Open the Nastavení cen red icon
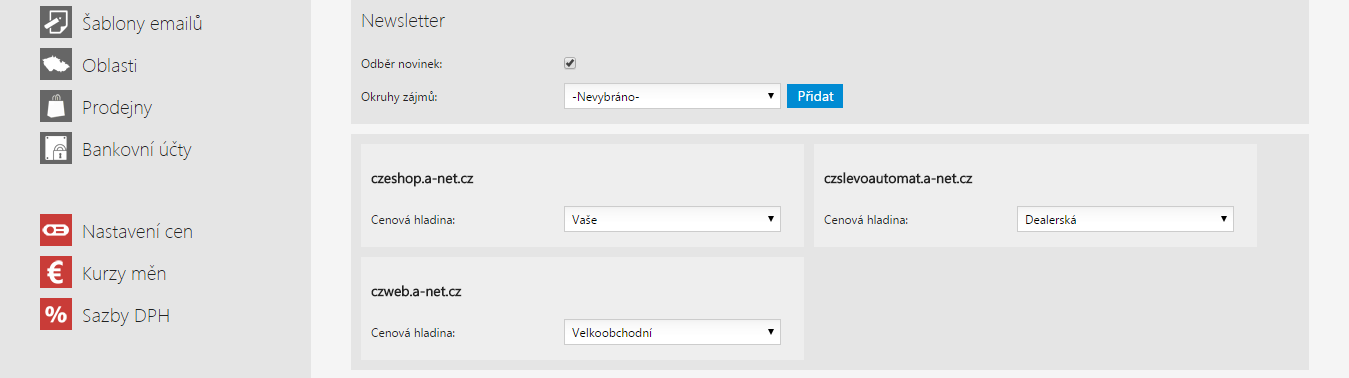 point(56,231)
